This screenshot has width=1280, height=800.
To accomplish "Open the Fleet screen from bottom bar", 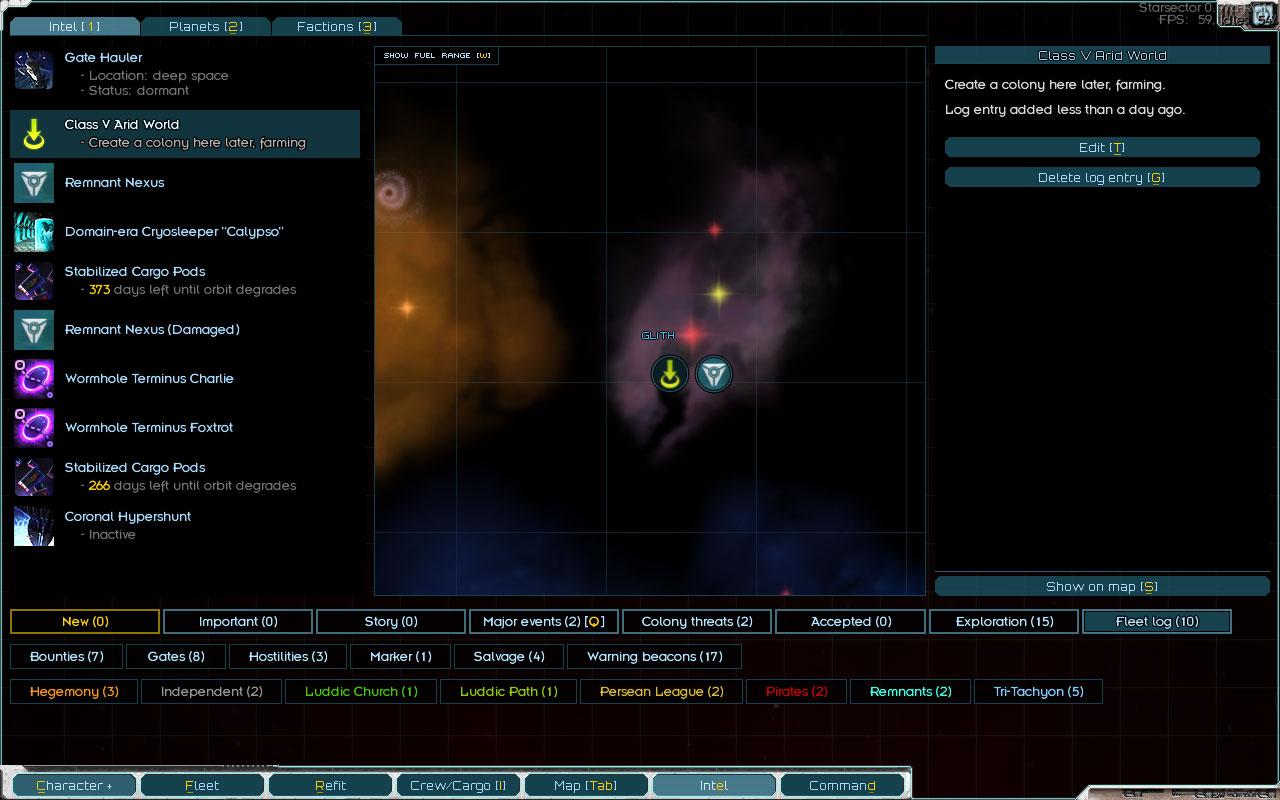I will point(202,786).
